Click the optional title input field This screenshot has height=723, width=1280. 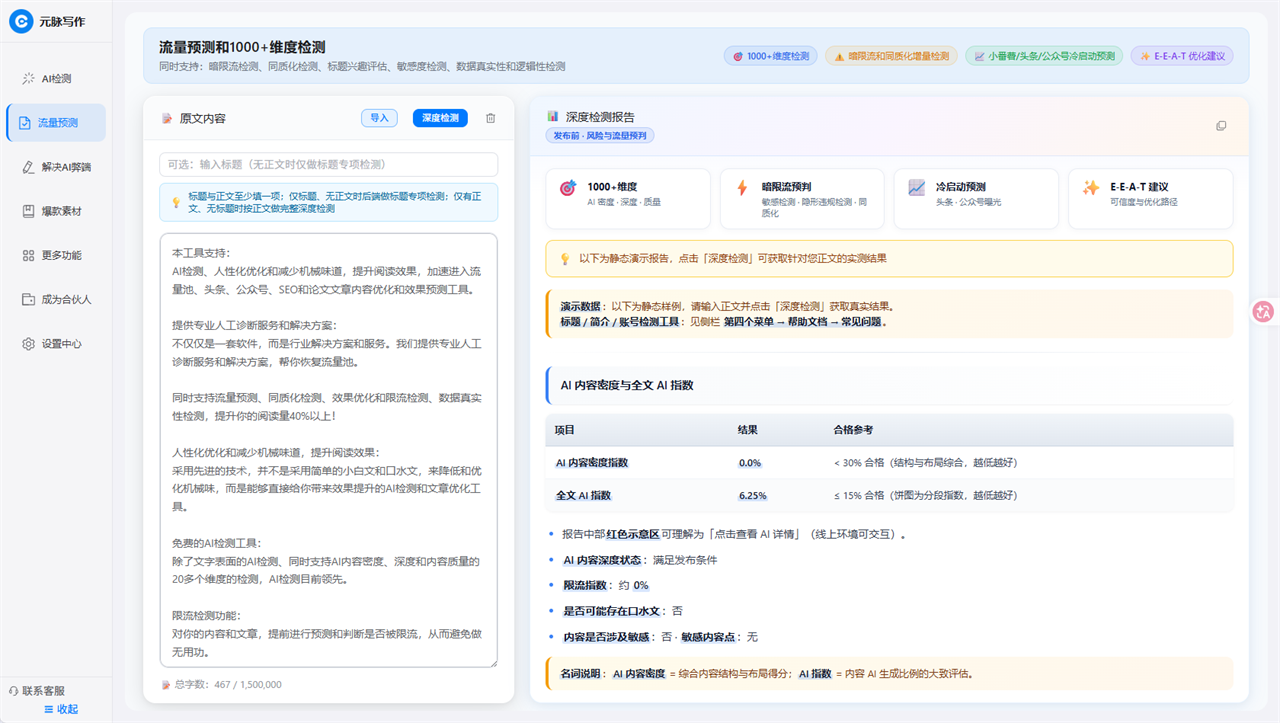(x=328, y=164)
